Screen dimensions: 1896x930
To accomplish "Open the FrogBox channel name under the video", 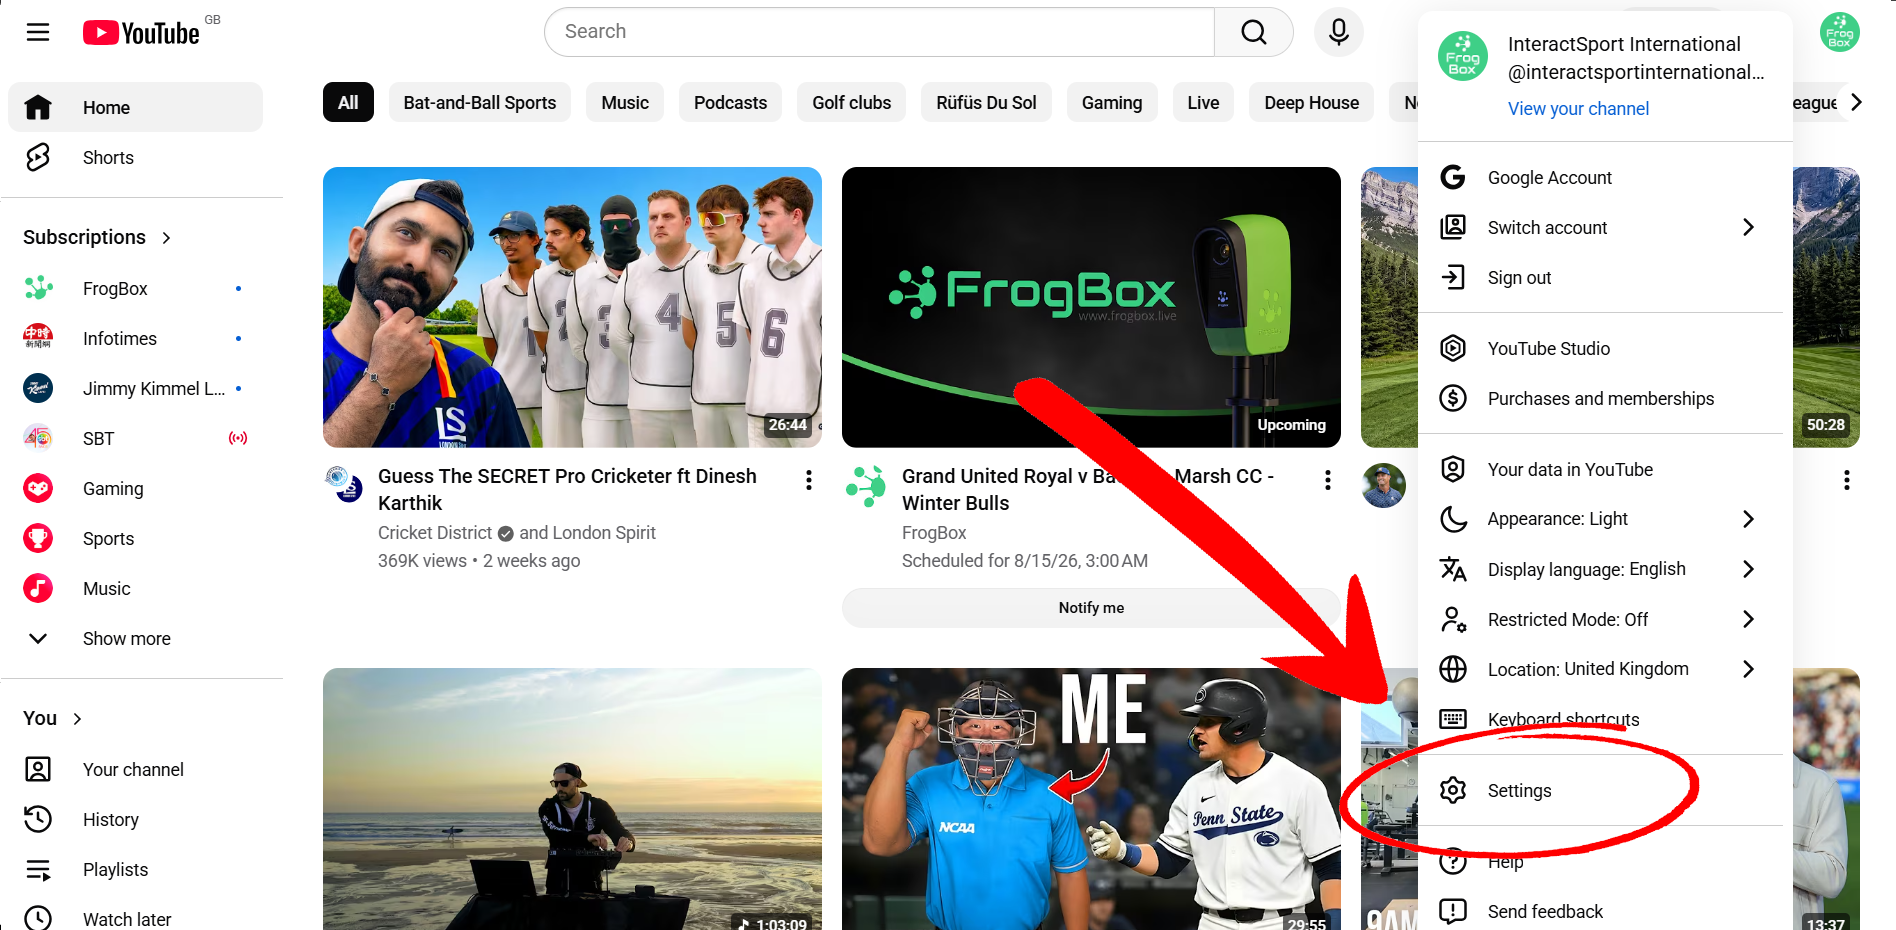I will pos(934,534).
